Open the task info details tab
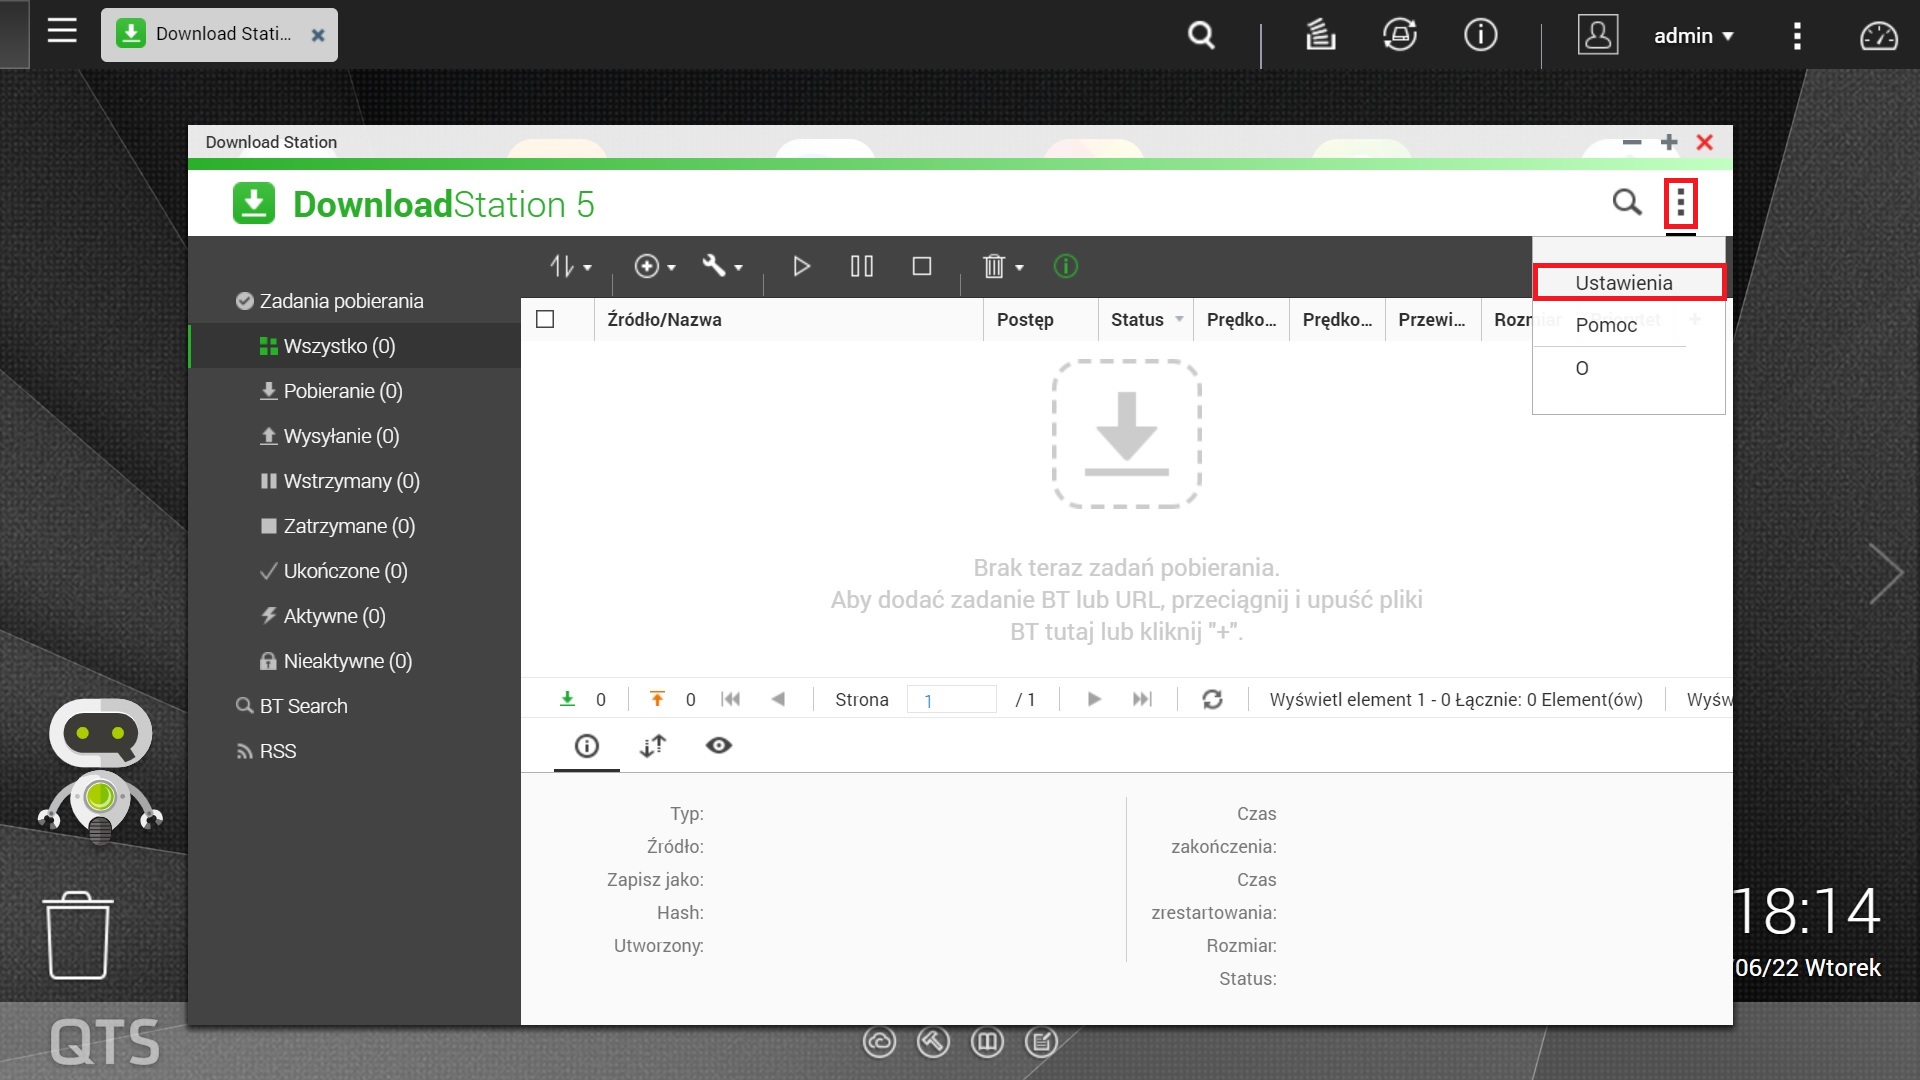This screenshot has height=1080, width=1920. pyautogui.click(x=587, y=746)
